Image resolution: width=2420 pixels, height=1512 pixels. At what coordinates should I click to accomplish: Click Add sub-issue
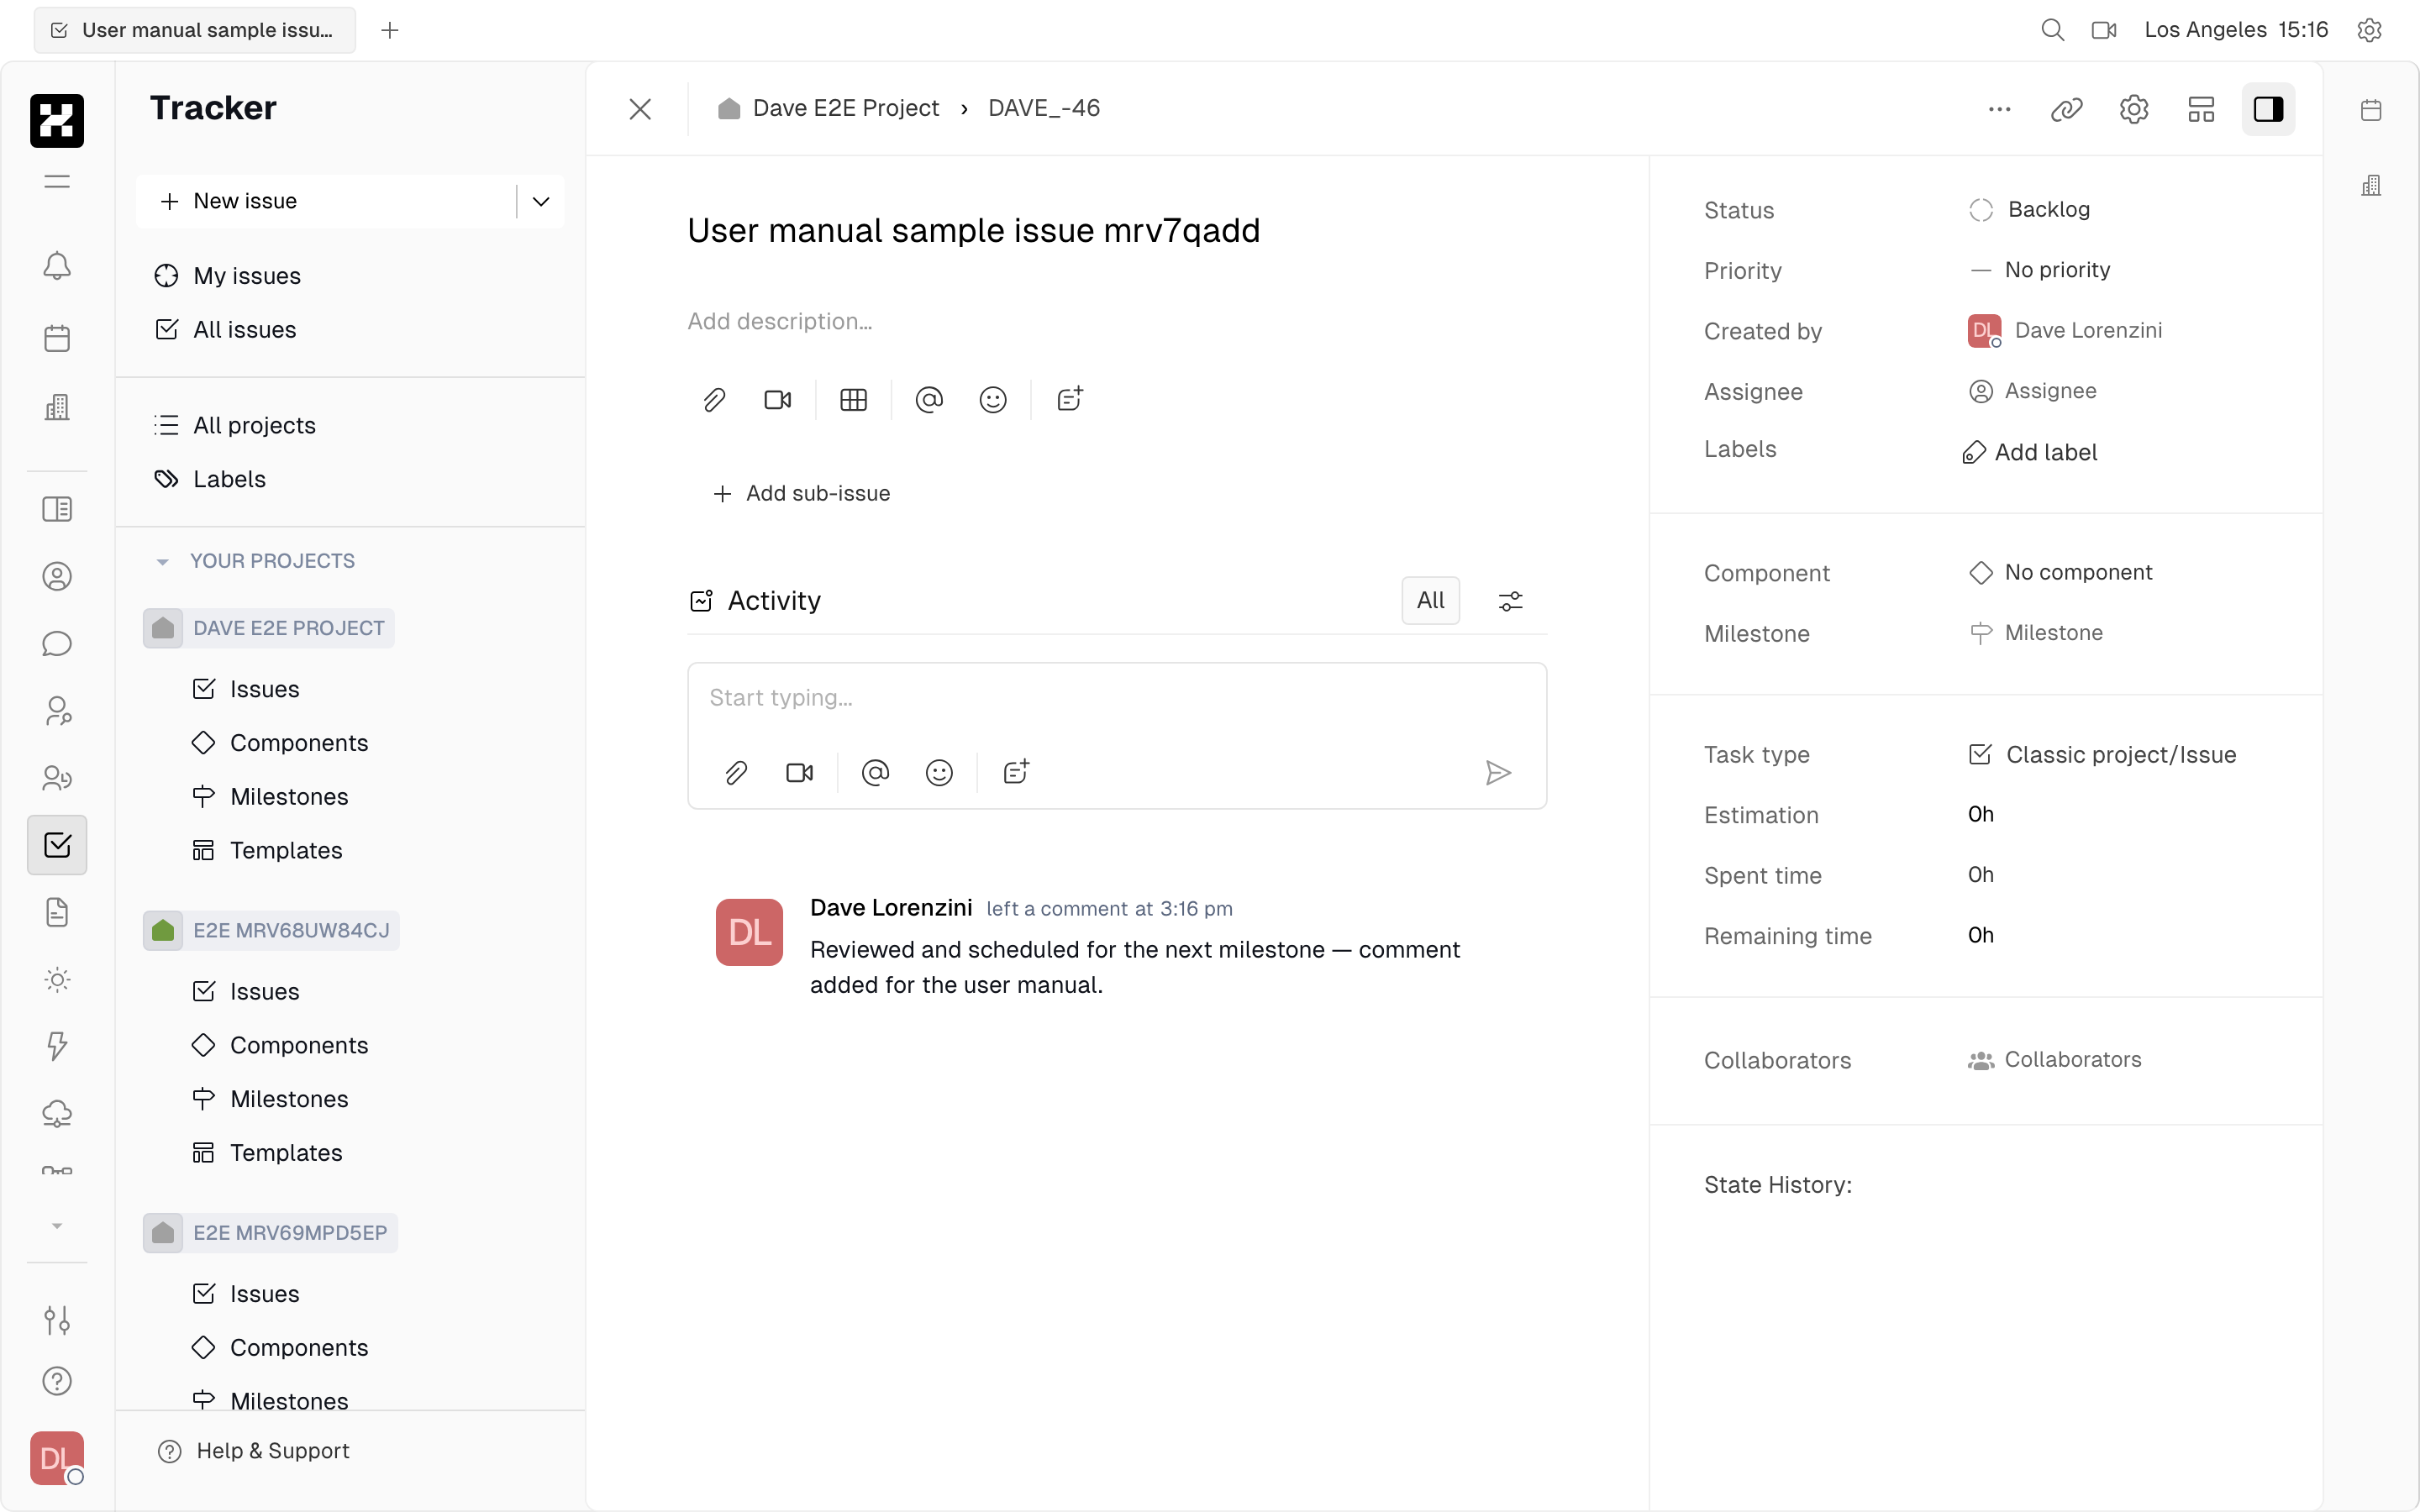tap(801, 493)
